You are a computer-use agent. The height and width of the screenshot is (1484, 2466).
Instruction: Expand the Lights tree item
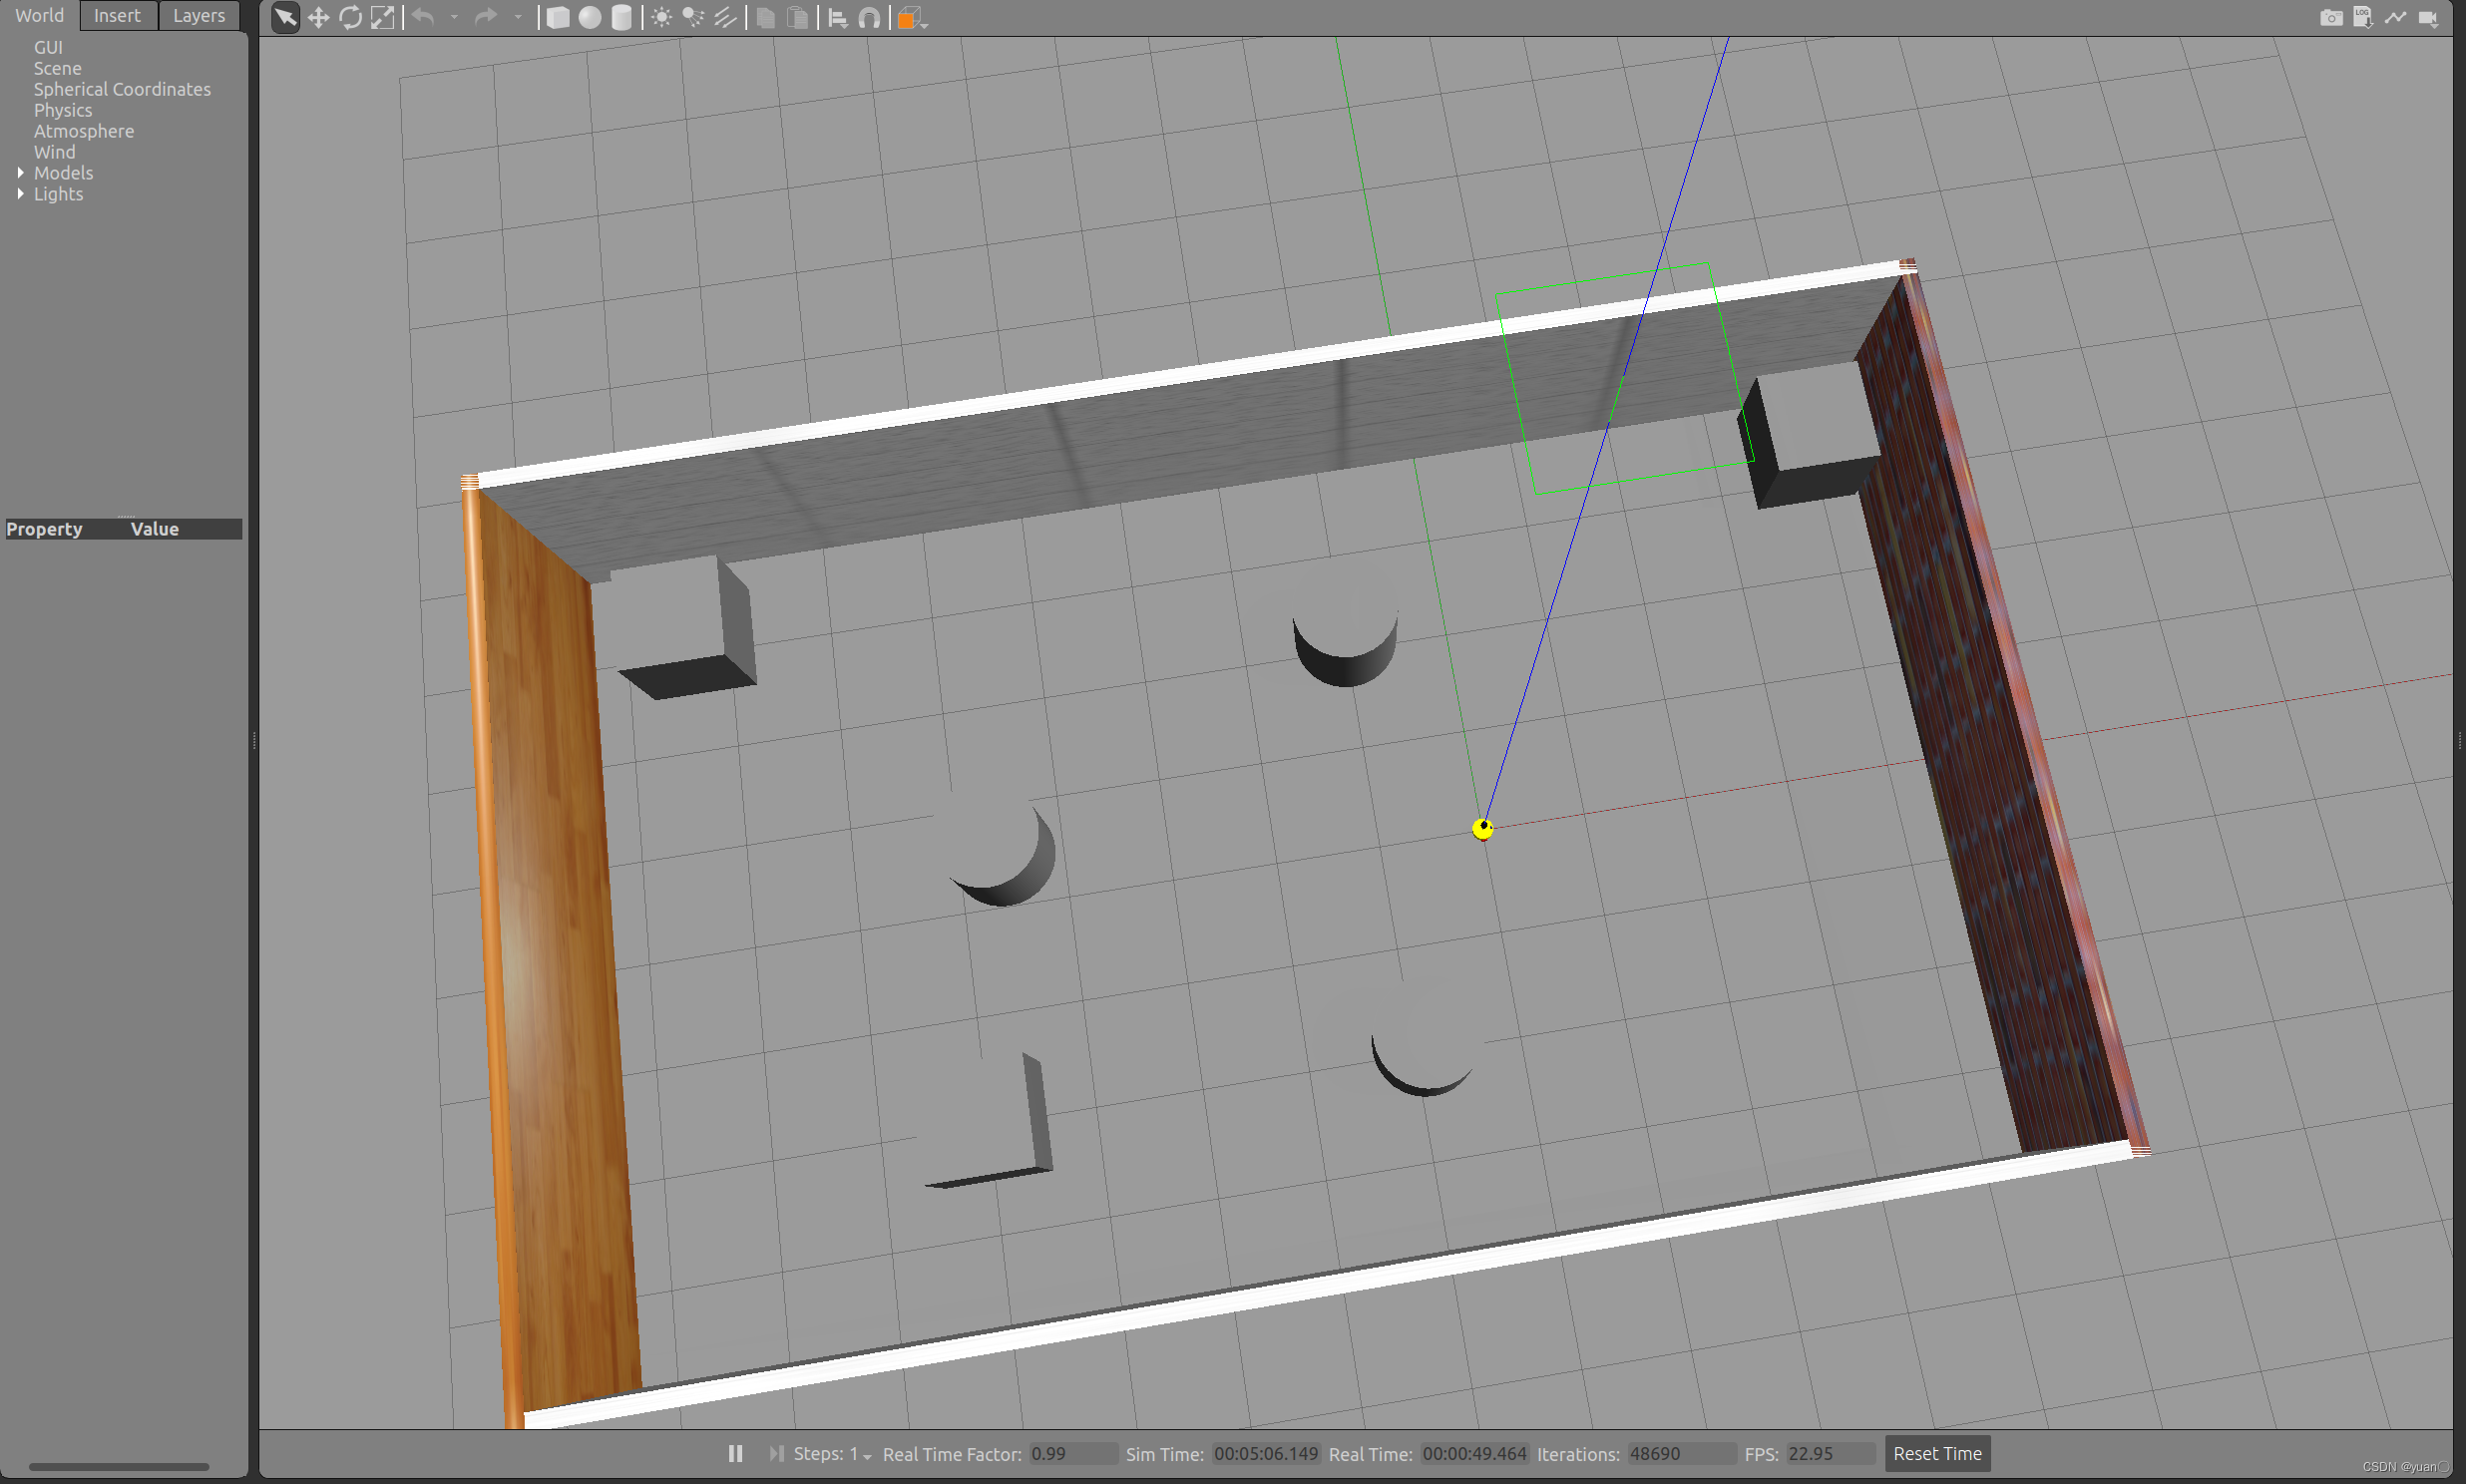21,194
